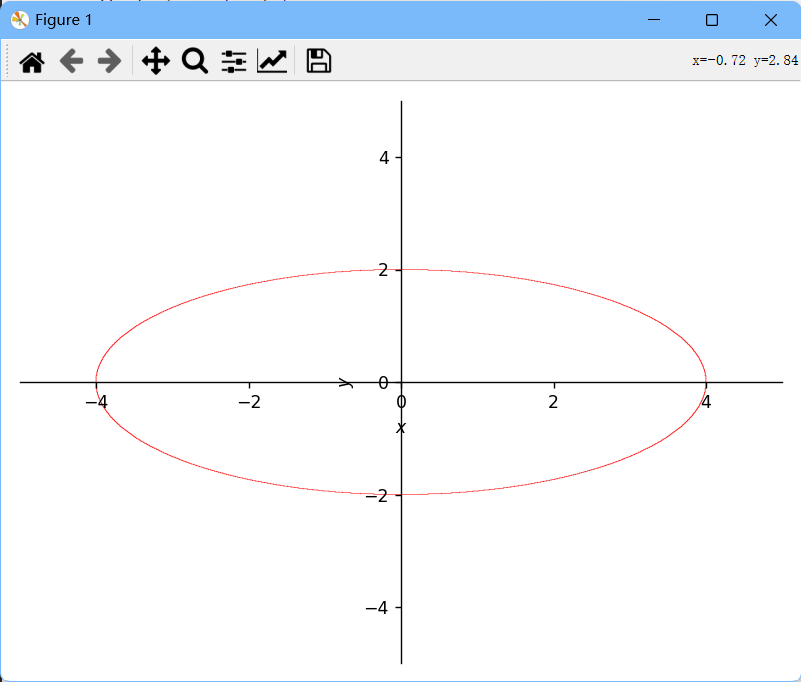The image size is (801, 682).
Task: Activate the Pan axes tool
Action: point(156,61)
